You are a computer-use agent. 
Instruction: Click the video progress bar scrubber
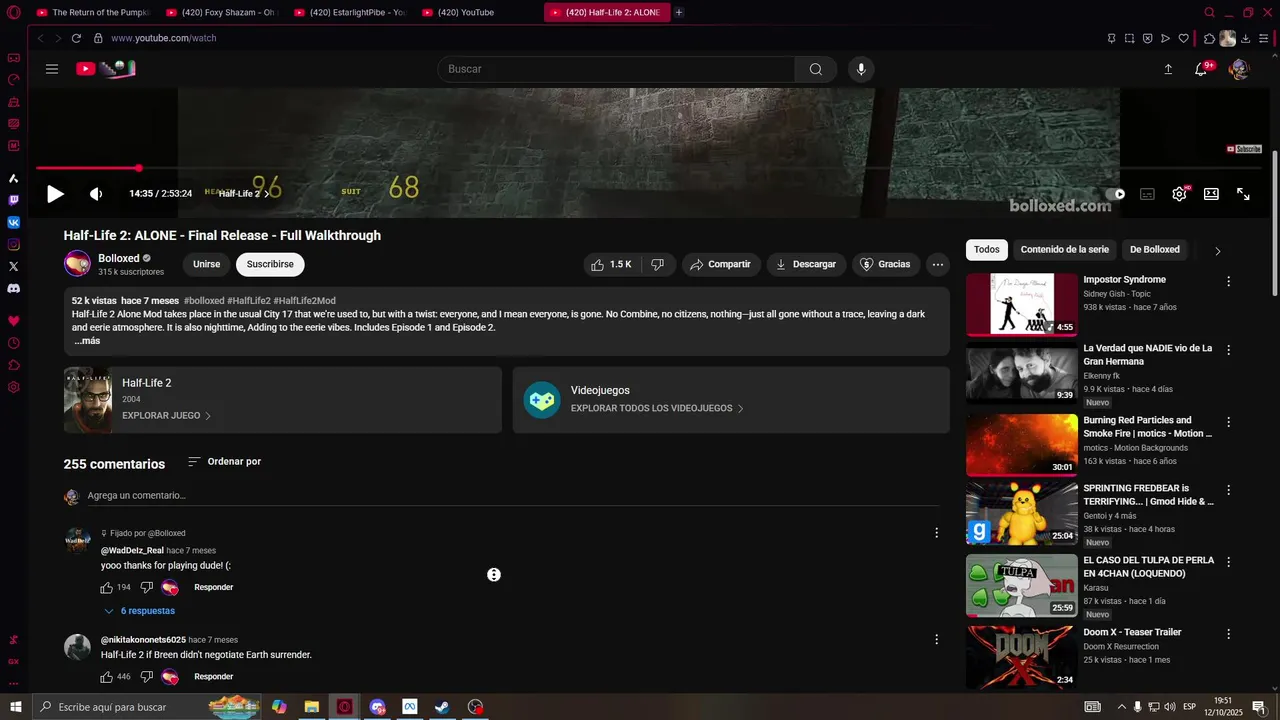click(139, 168)
